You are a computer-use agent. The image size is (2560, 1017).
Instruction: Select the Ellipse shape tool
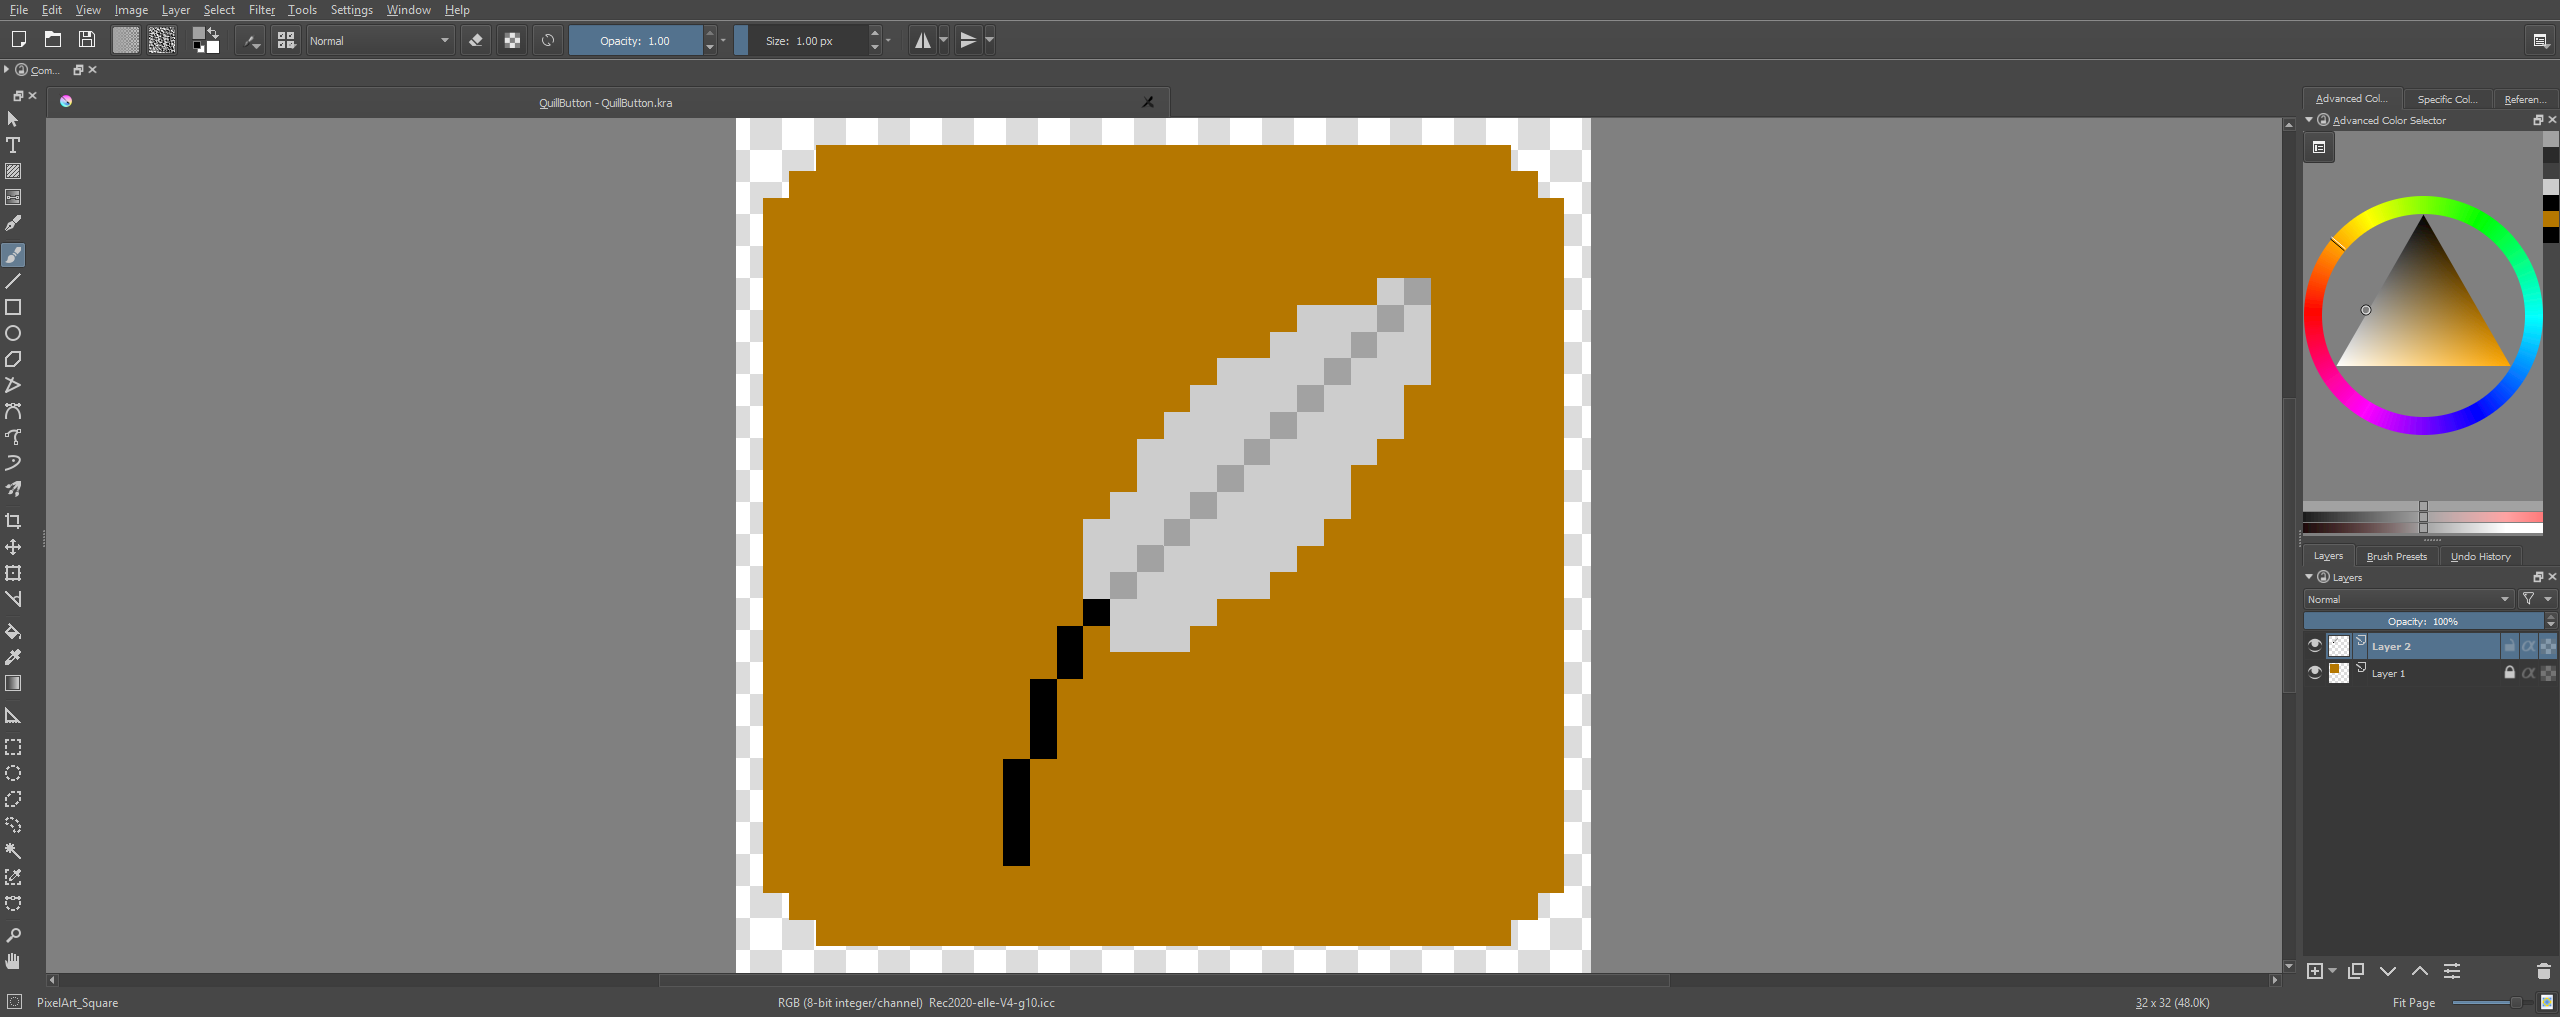click(x=13, y=333)
